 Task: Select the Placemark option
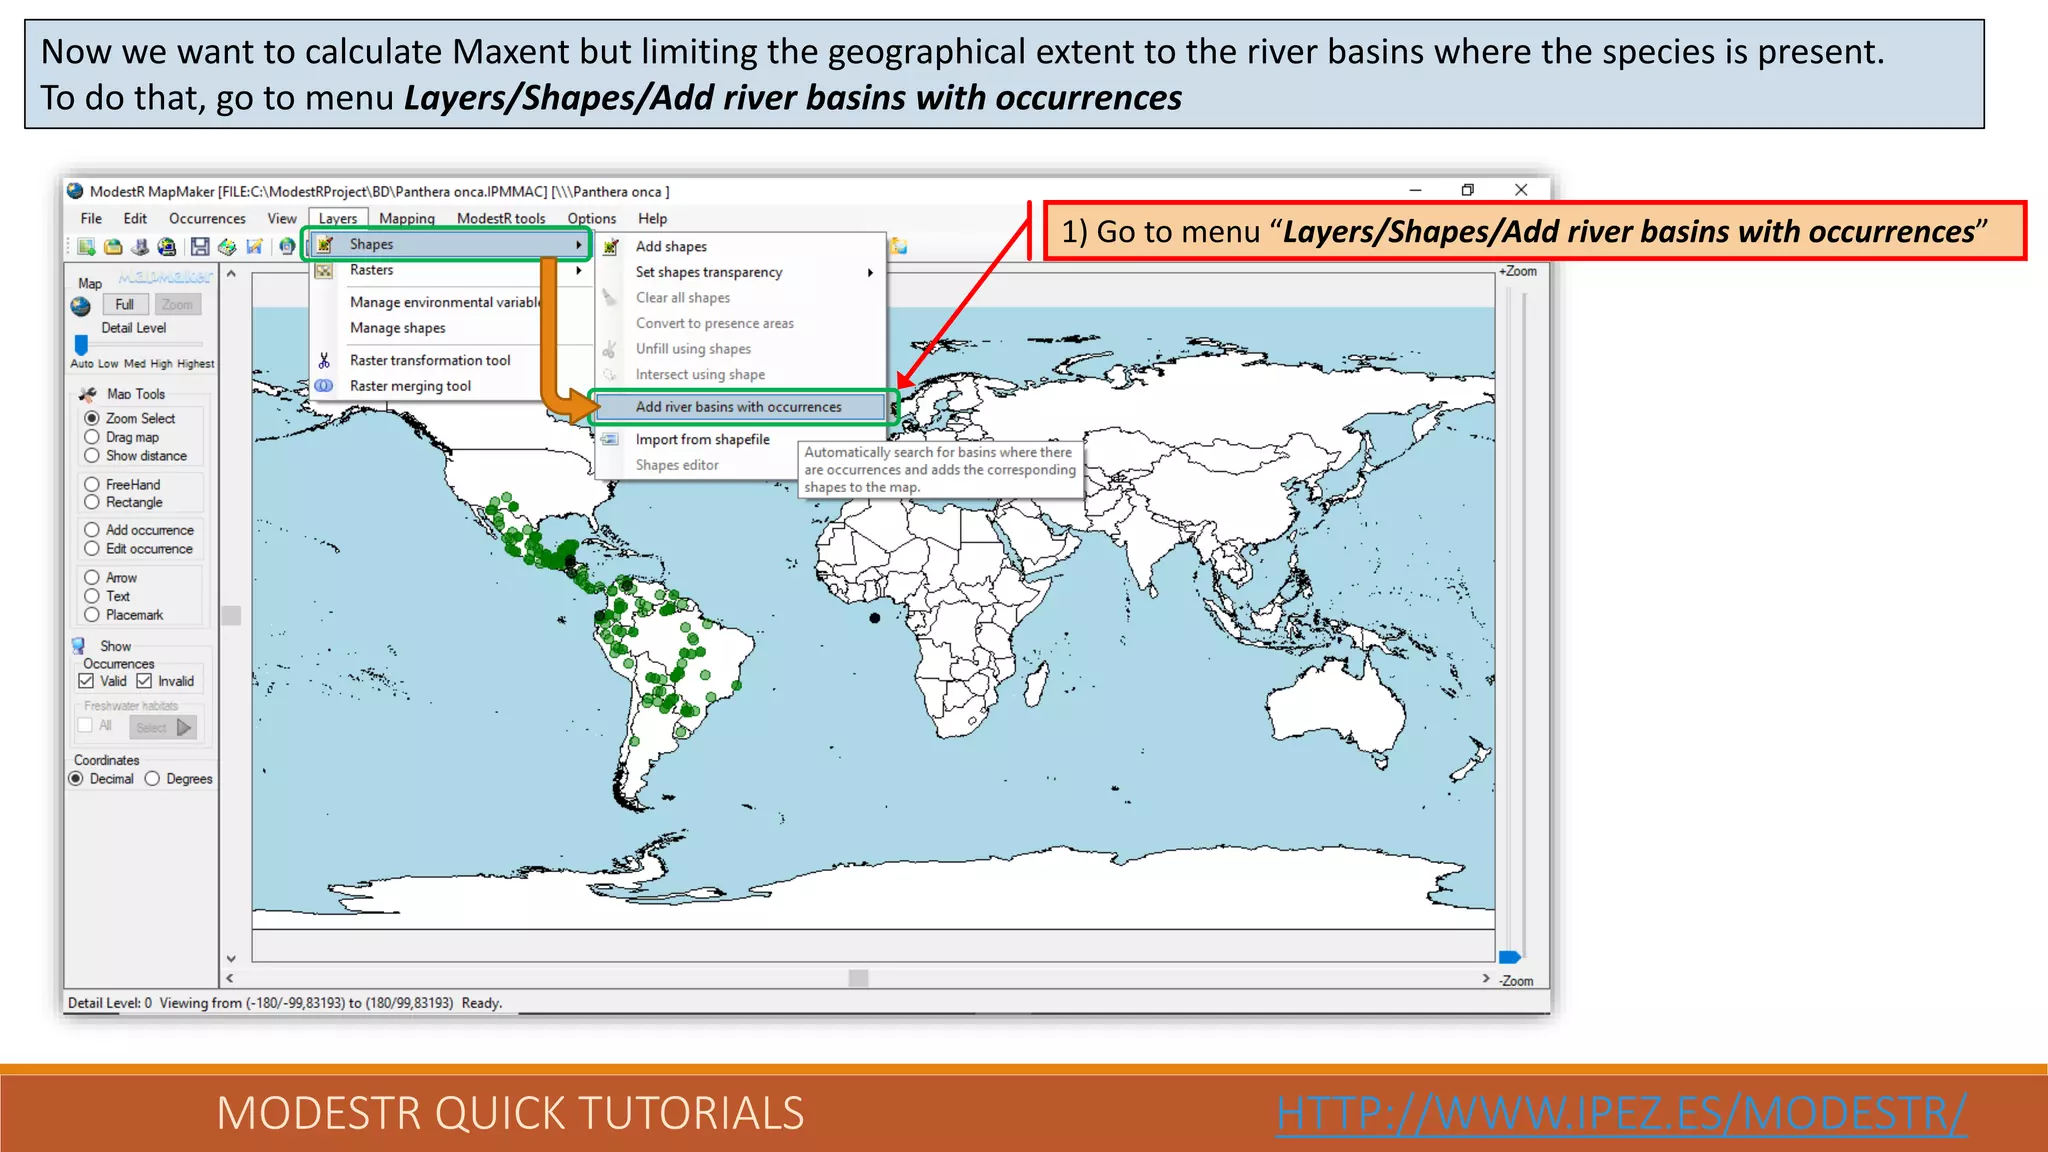coord(92,615)
